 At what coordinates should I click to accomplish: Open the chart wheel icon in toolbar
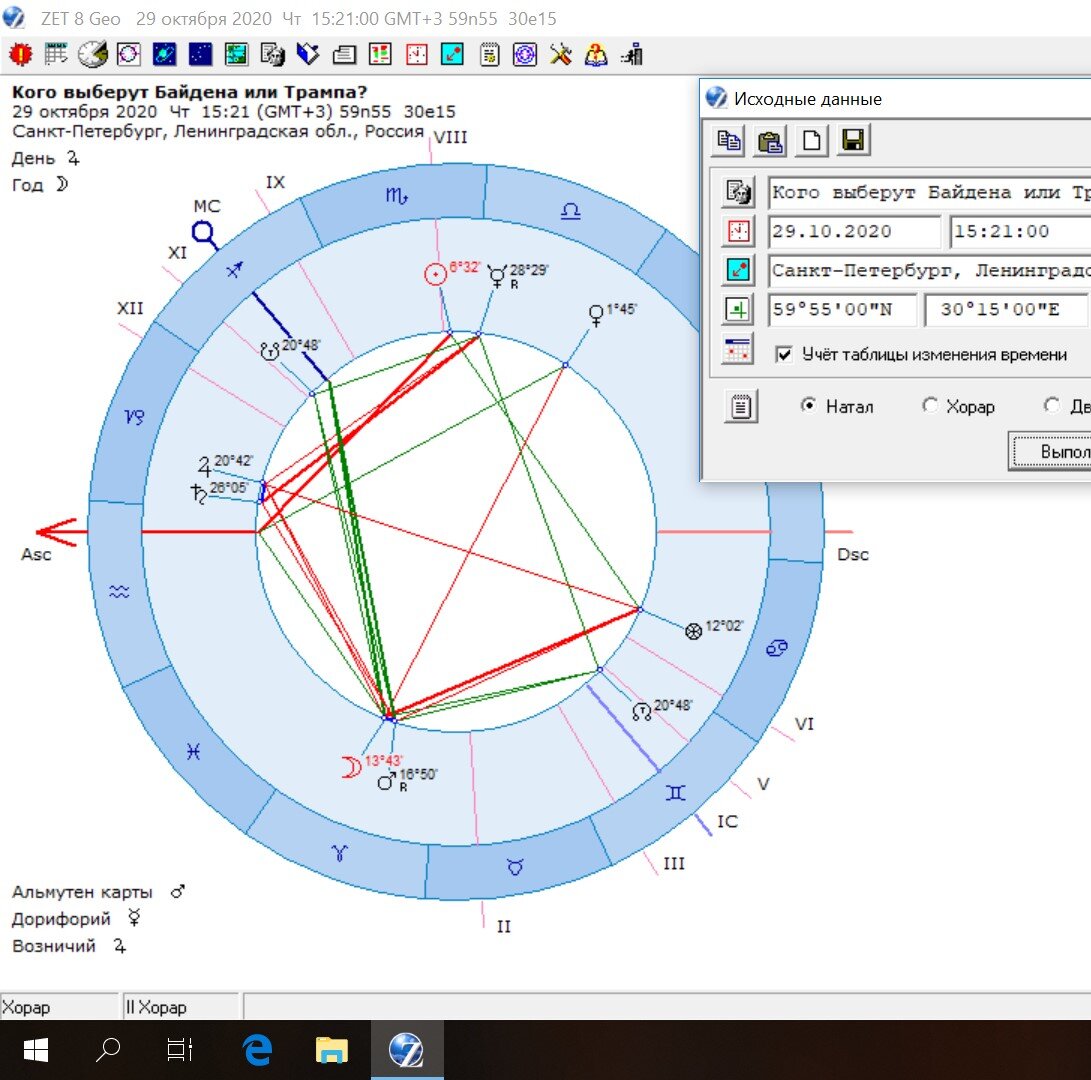[129, 54]
